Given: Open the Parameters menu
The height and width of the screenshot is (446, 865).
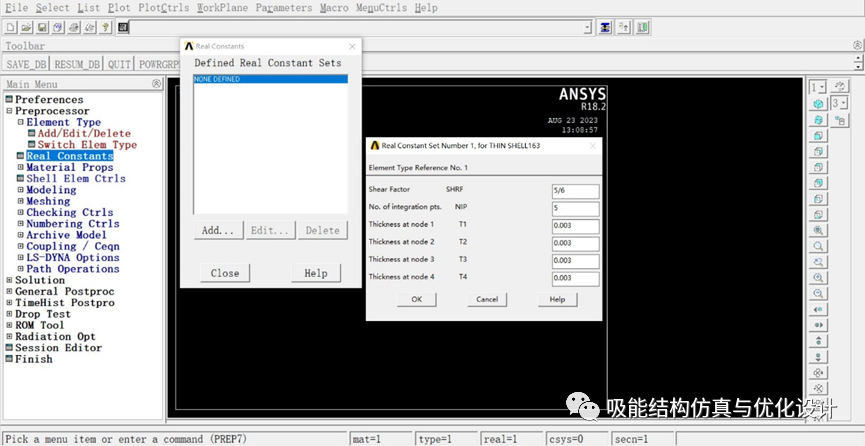Looking at the screenshot, I should click(x=284, y=8).
